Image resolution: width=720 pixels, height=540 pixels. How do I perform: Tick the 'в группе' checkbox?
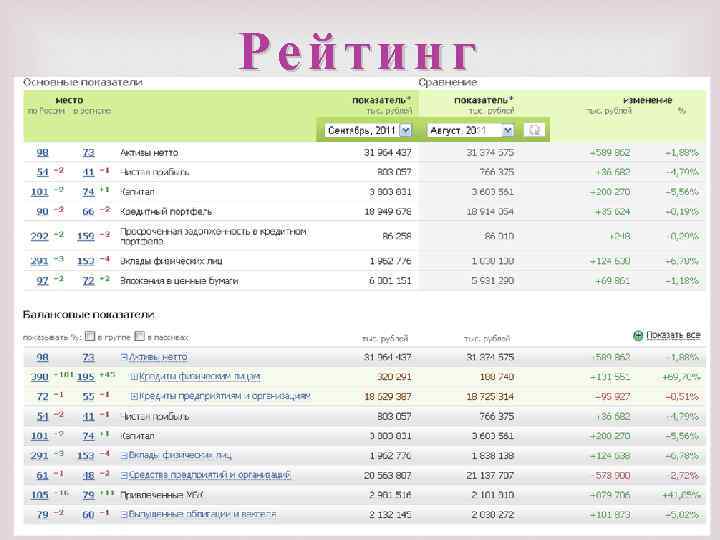click(90, 336)
